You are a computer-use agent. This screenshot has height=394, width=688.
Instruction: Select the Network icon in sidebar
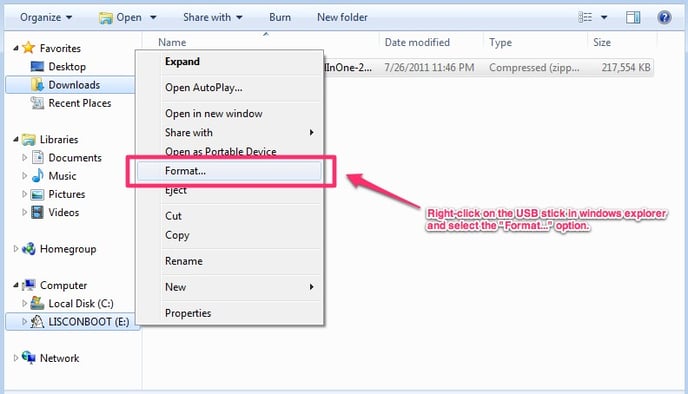coord(29,358)
